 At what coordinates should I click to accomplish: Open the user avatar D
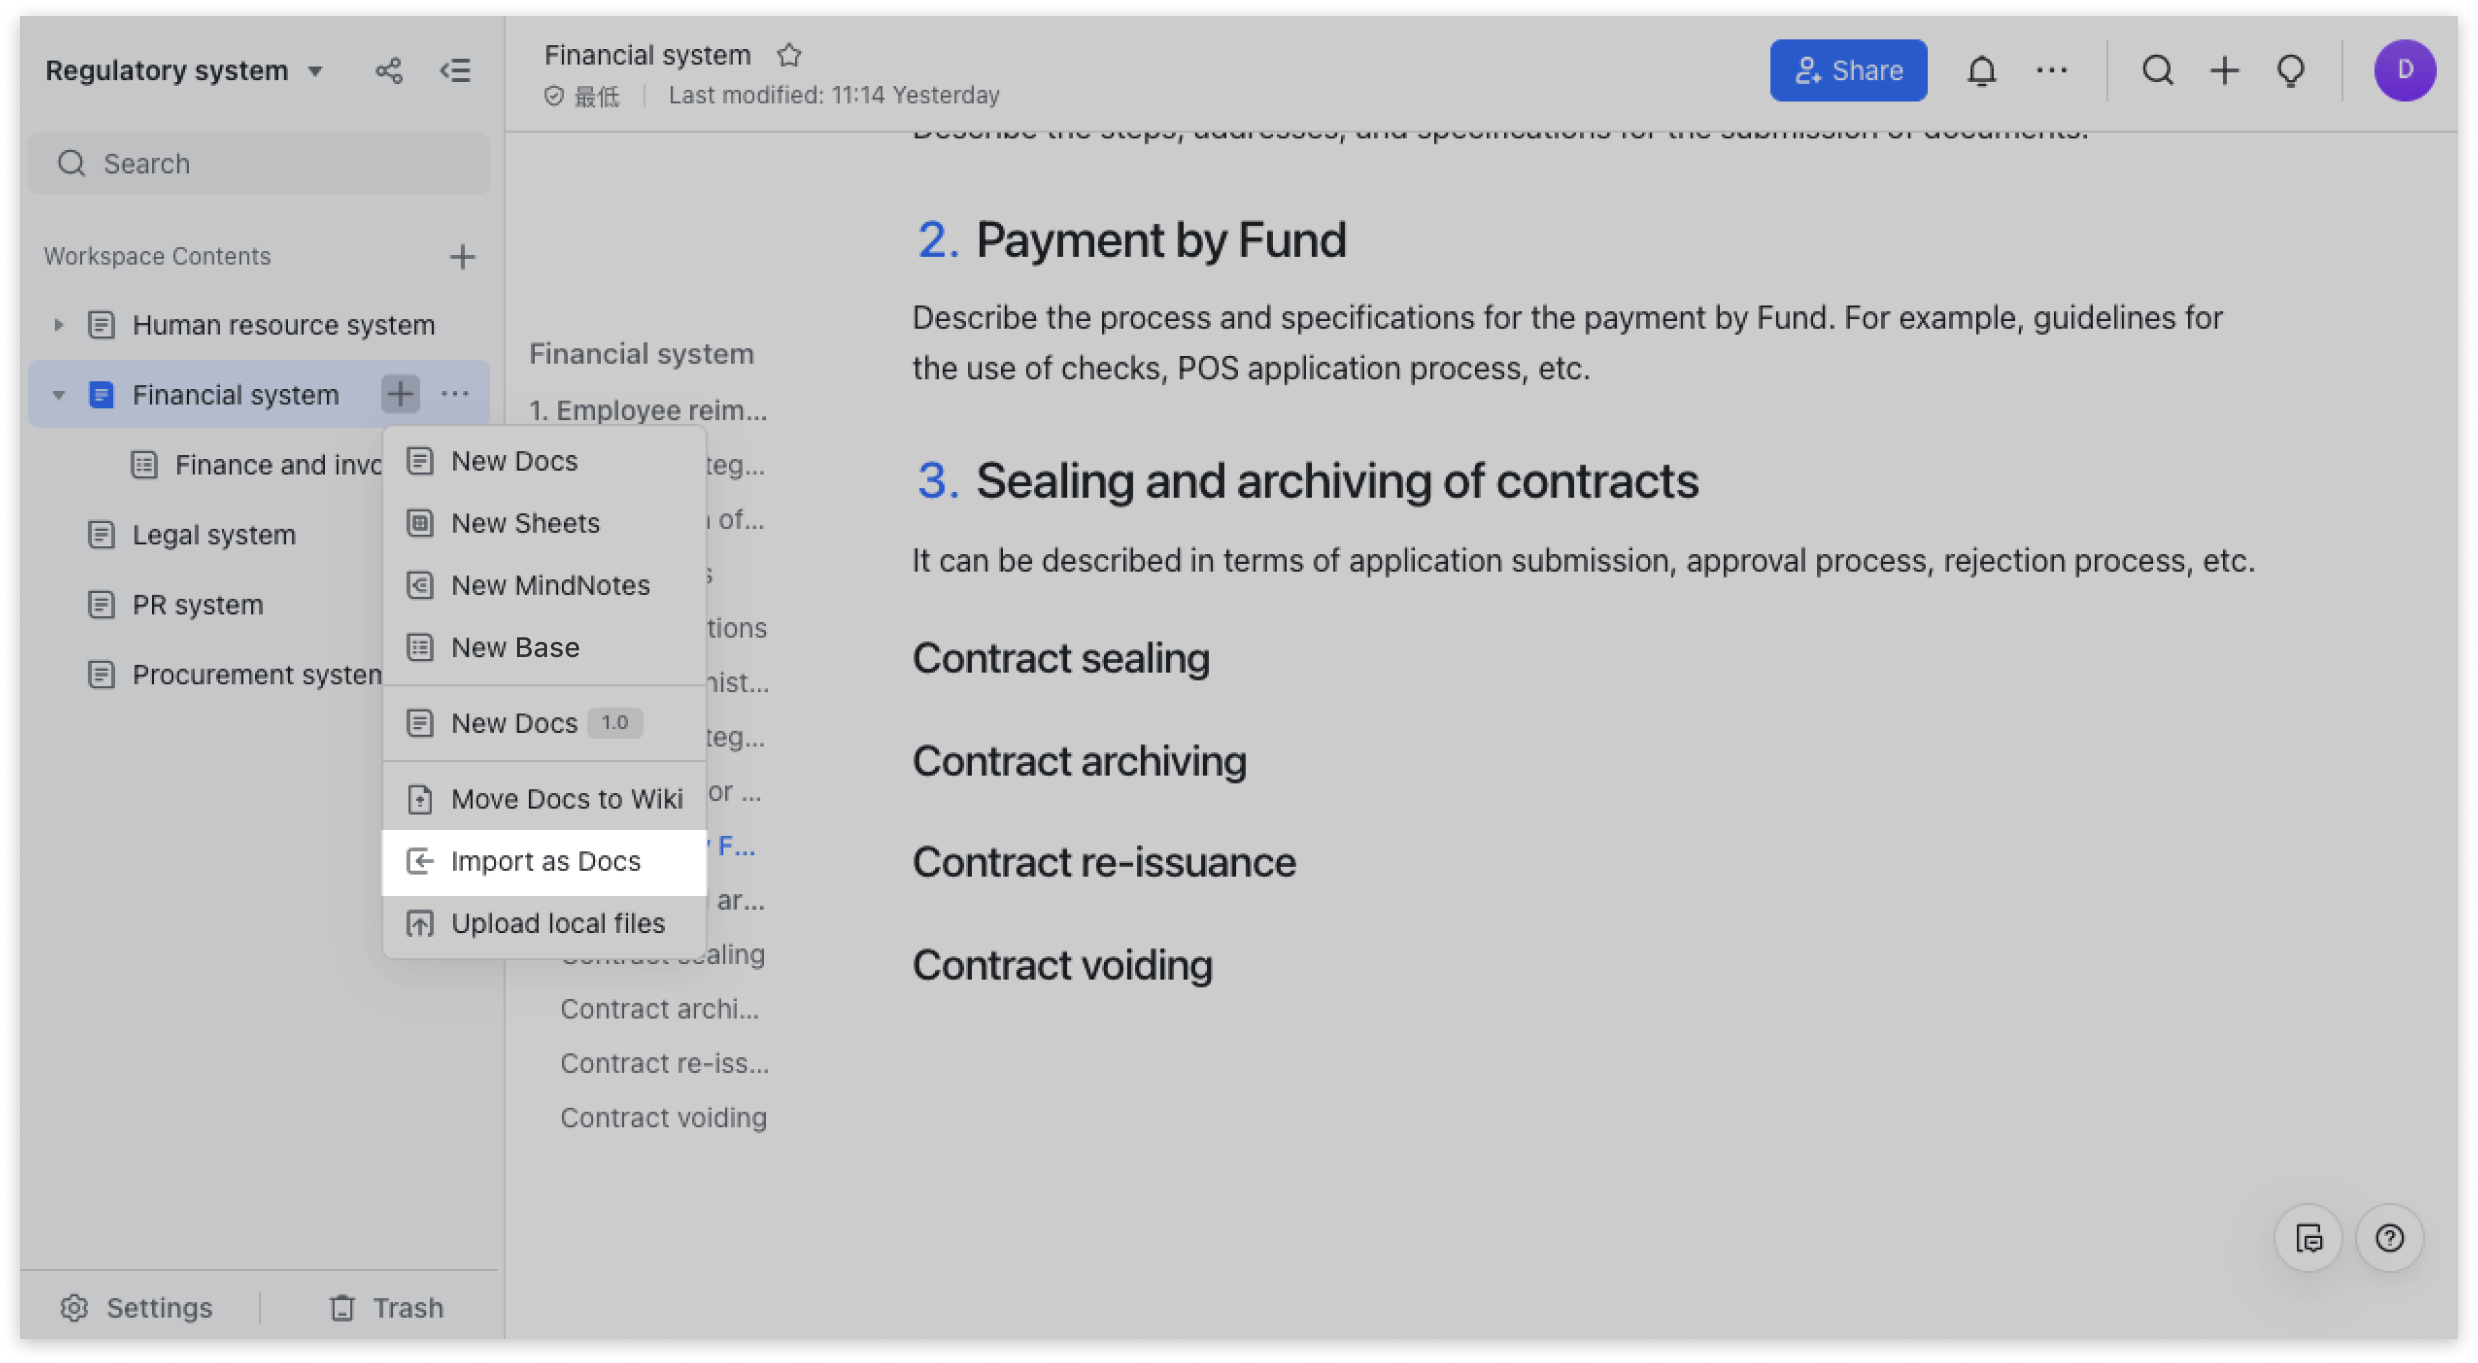tap(2404, 71)
